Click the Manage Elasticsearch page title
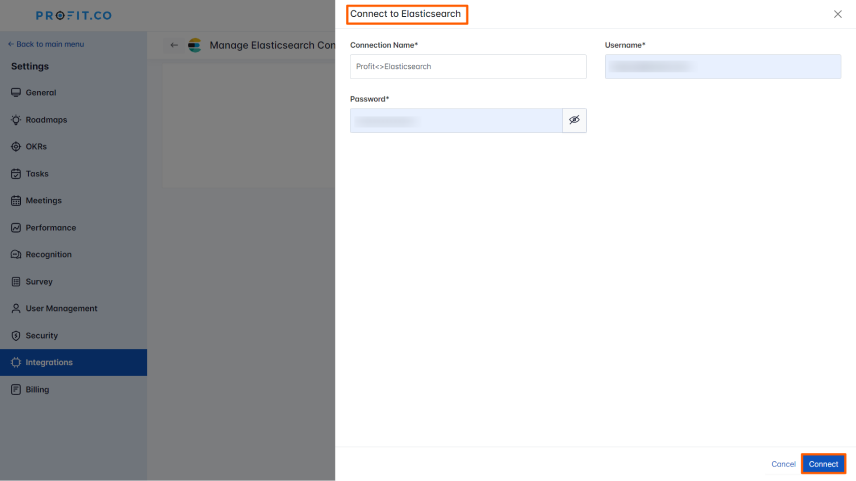 click(x=272, y=45)
